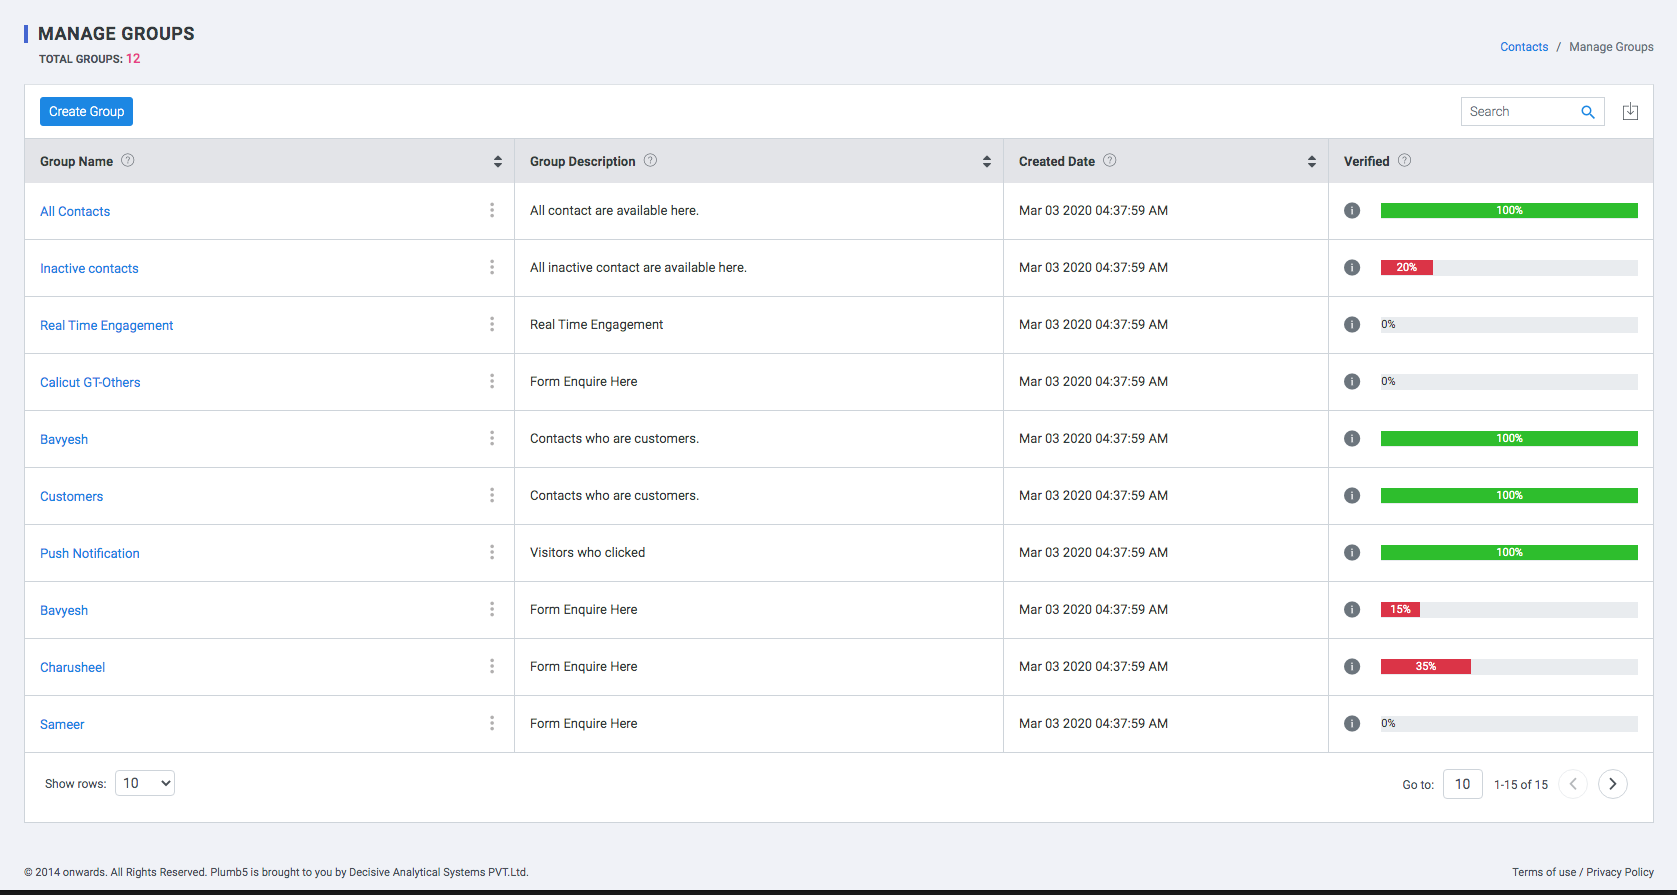Click the Customers 100% verified bar
The image size is (1677, 895).
point(1509,495)
